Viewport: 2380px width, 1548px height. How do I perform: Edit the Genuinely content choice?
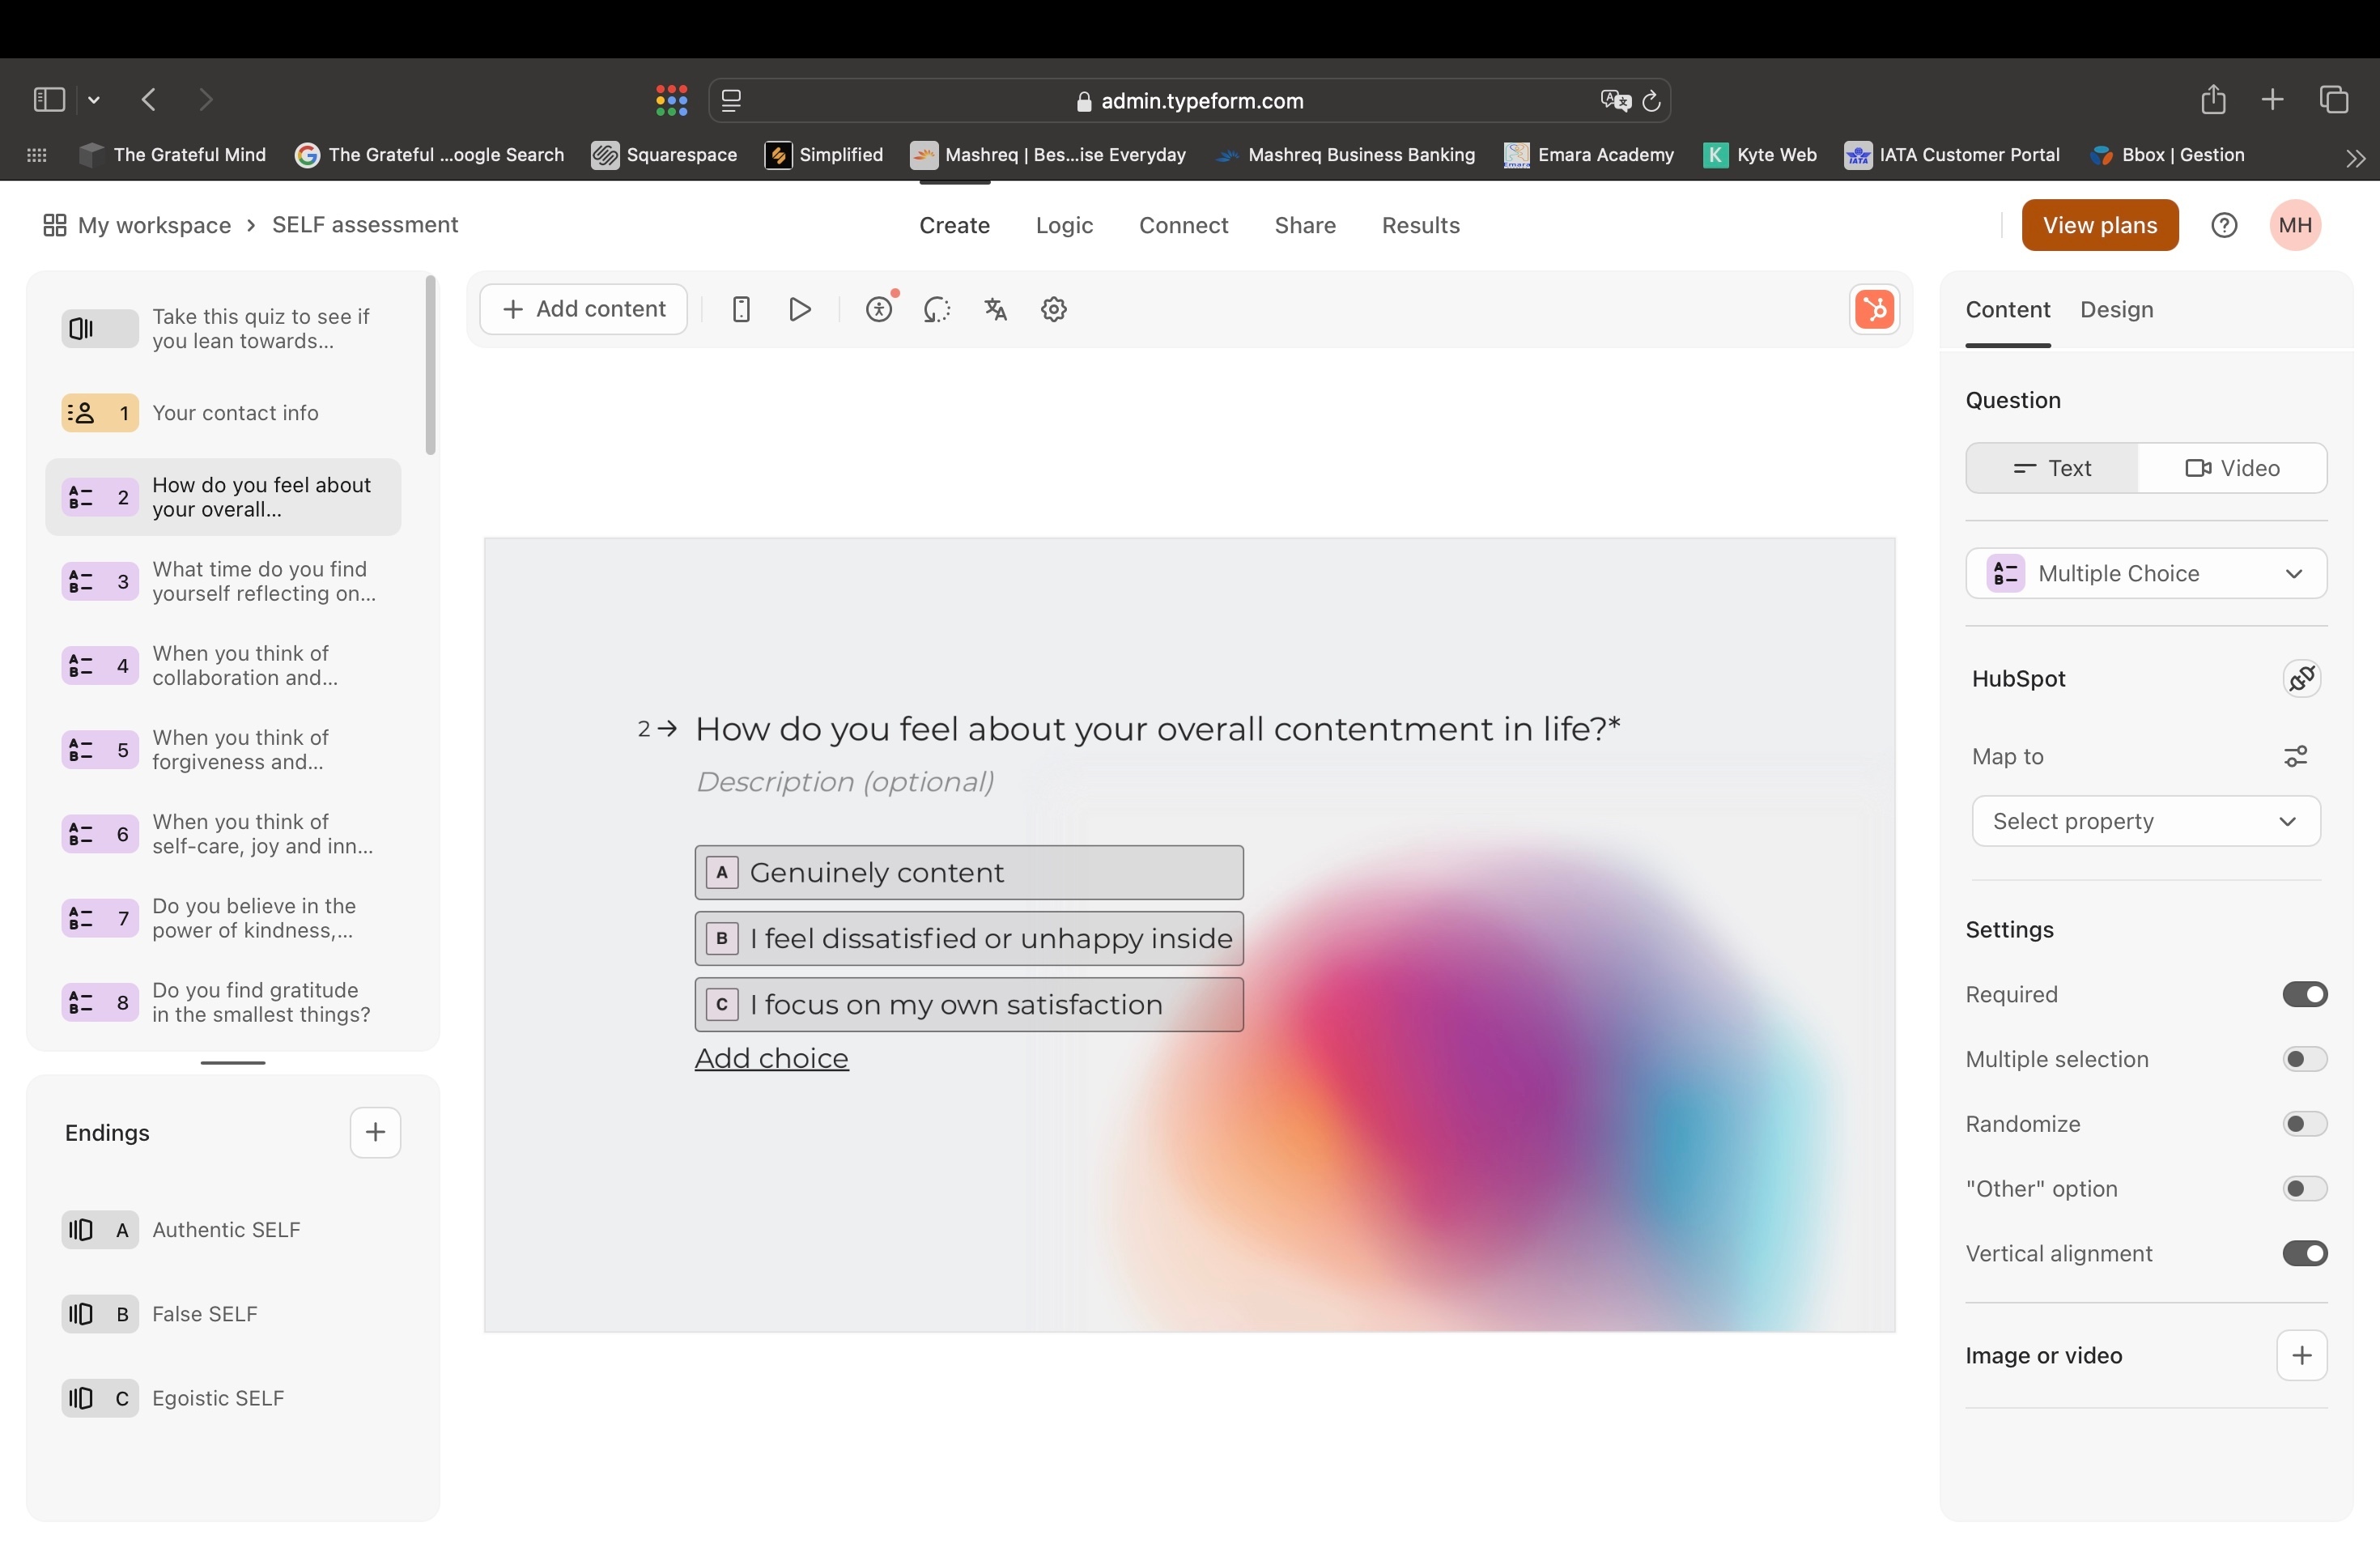click(969, 872)
